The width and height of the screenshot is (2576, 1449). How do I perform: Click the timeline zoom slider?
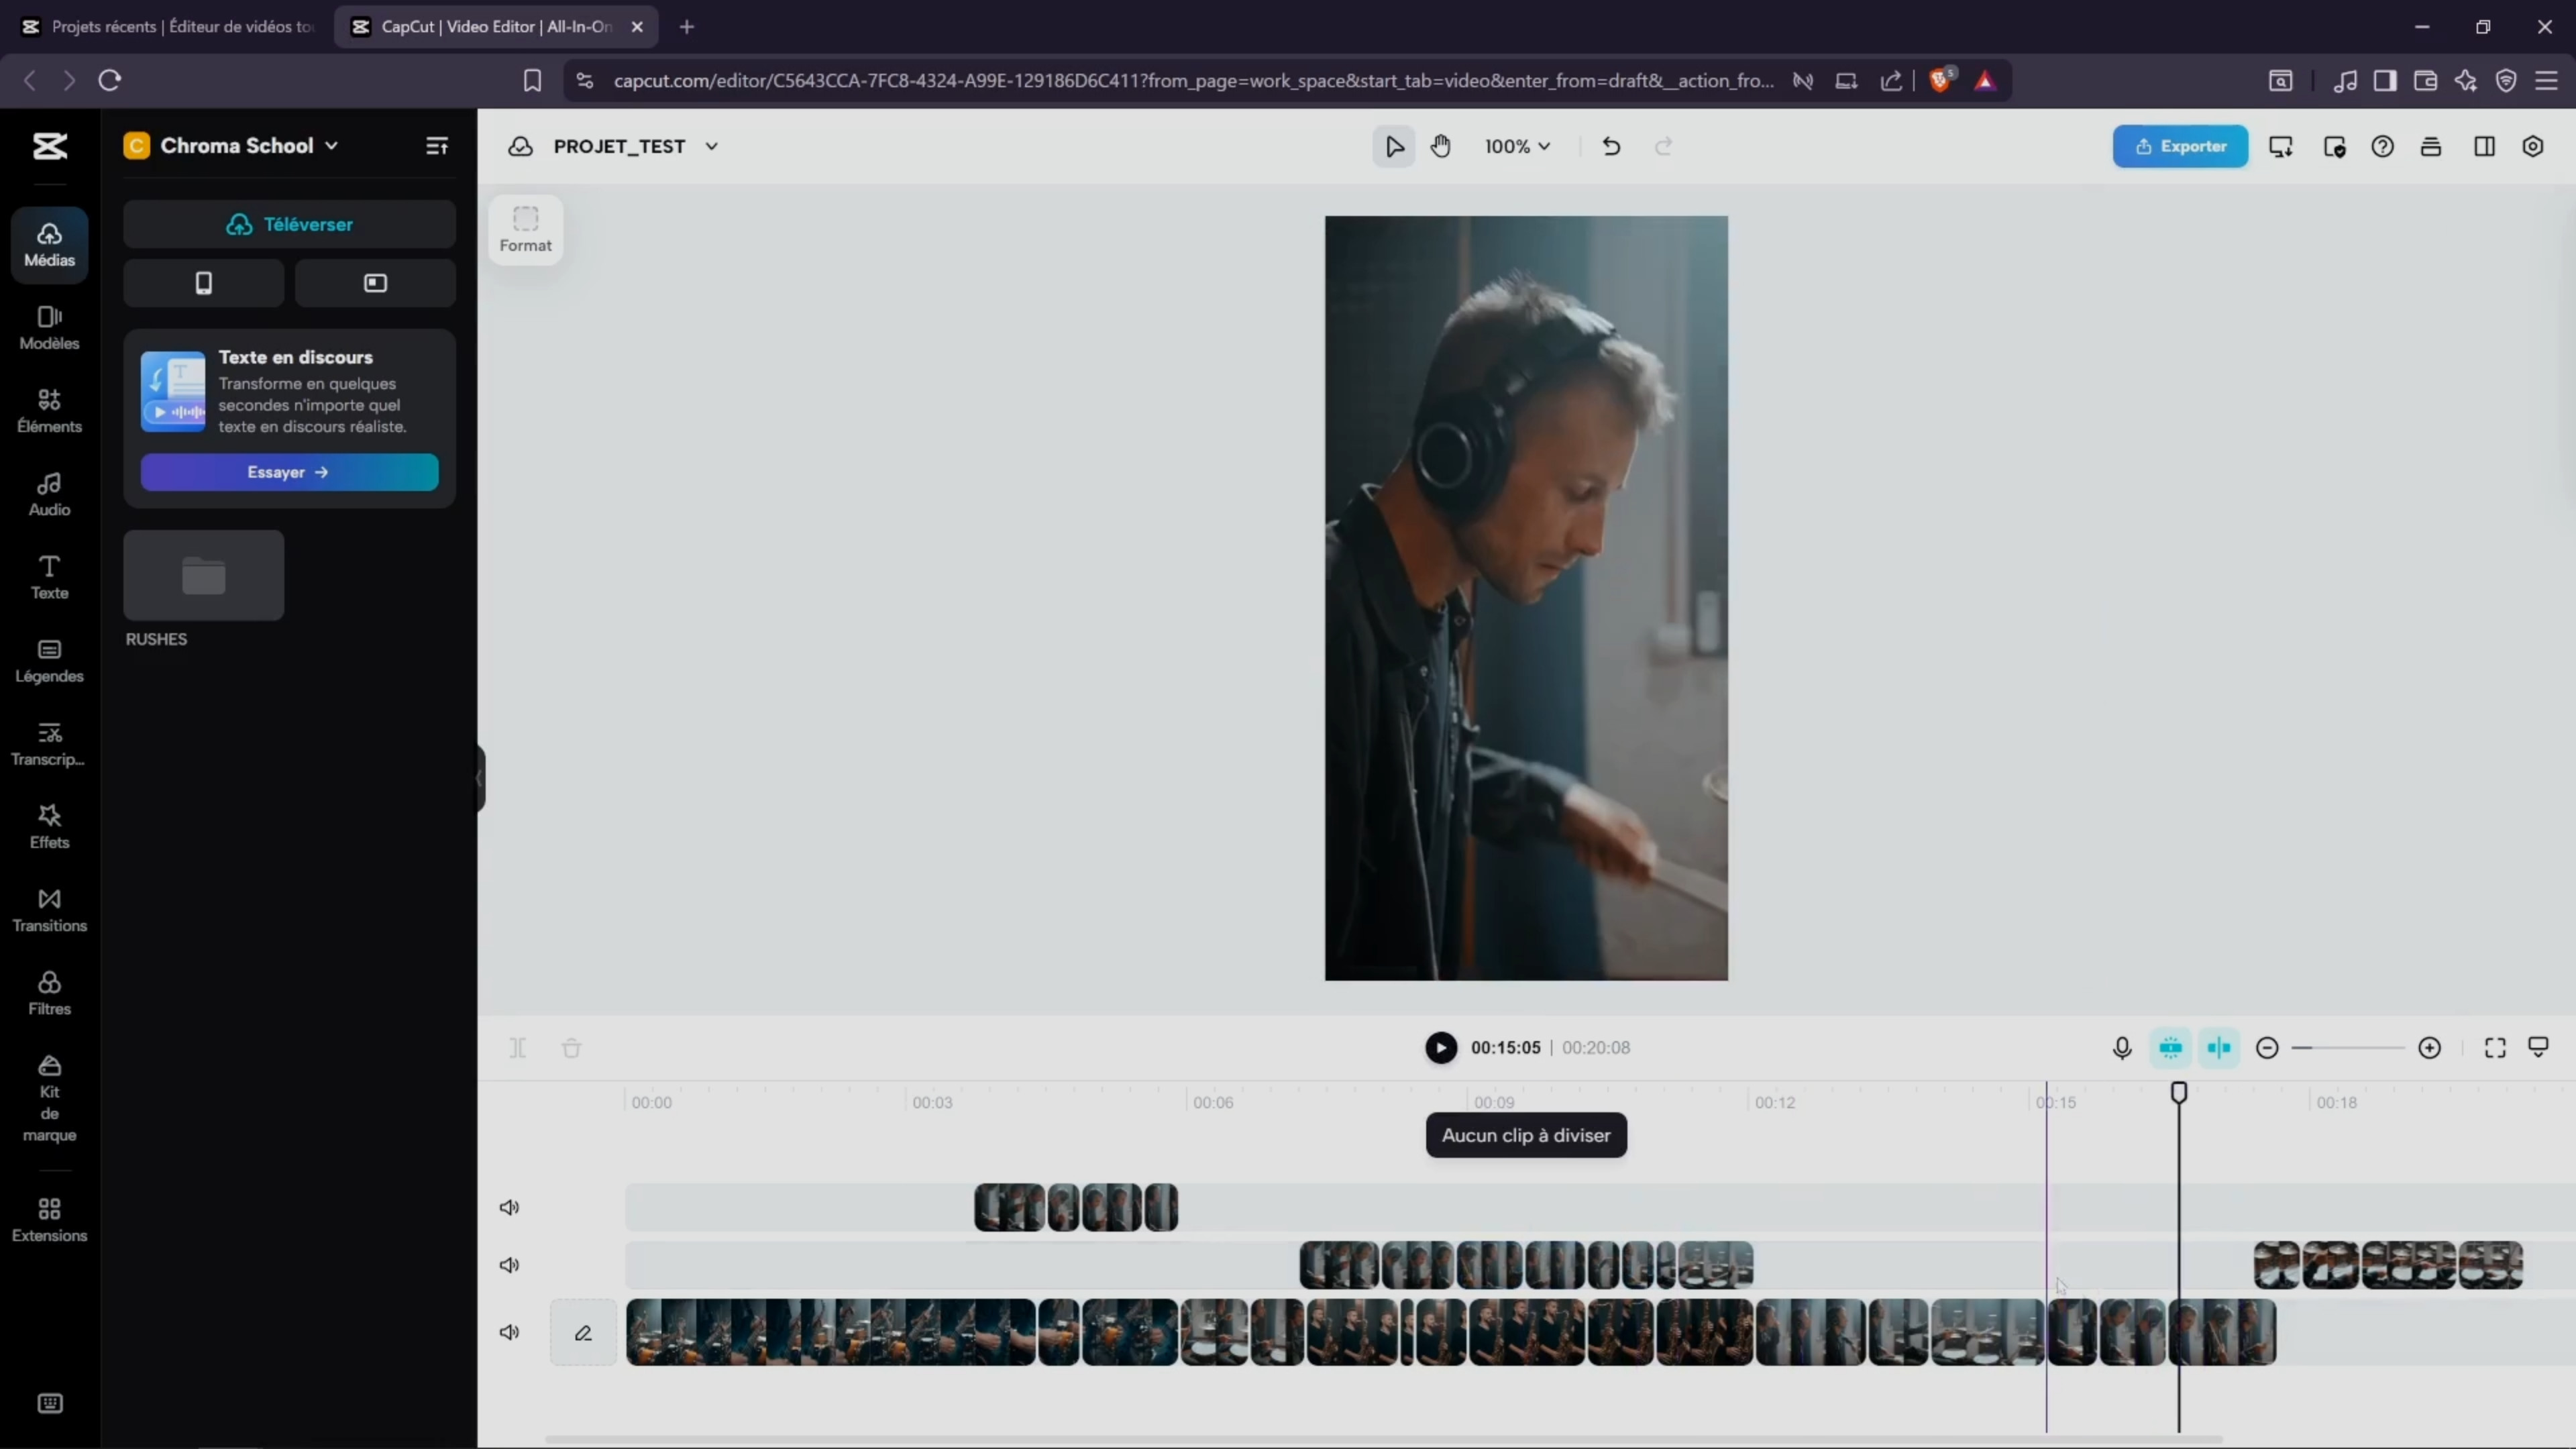click(2348, 1047)
